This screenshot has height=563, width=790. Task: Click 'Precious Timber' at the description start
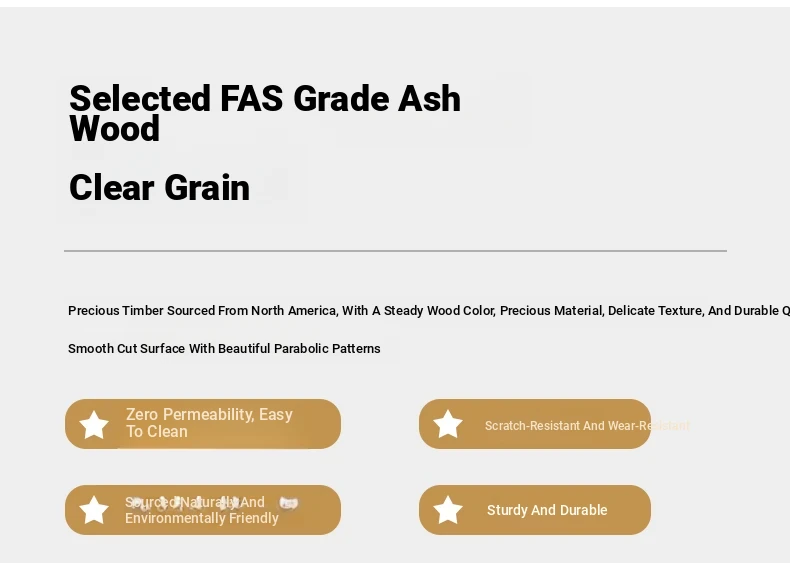pyautogui.click(x=116, y=310)
